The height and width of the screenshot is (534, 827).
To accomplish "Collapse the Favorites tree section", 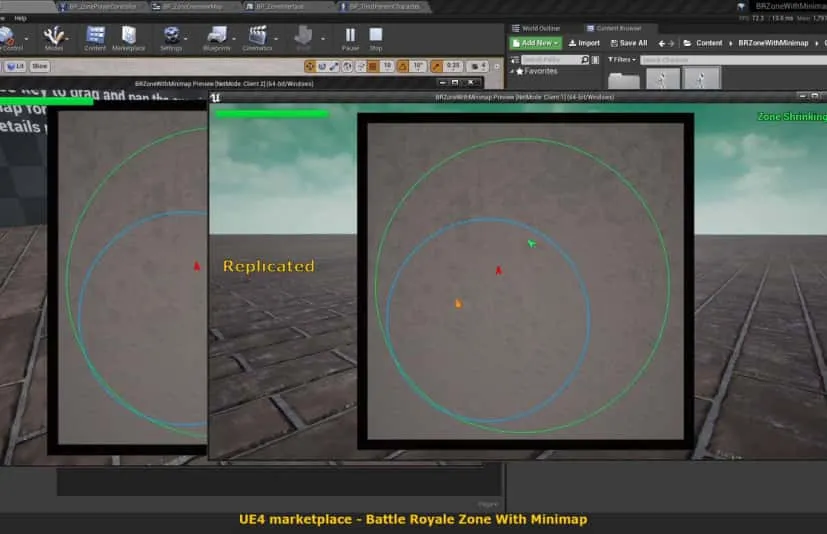I will (x=512, y=71).
